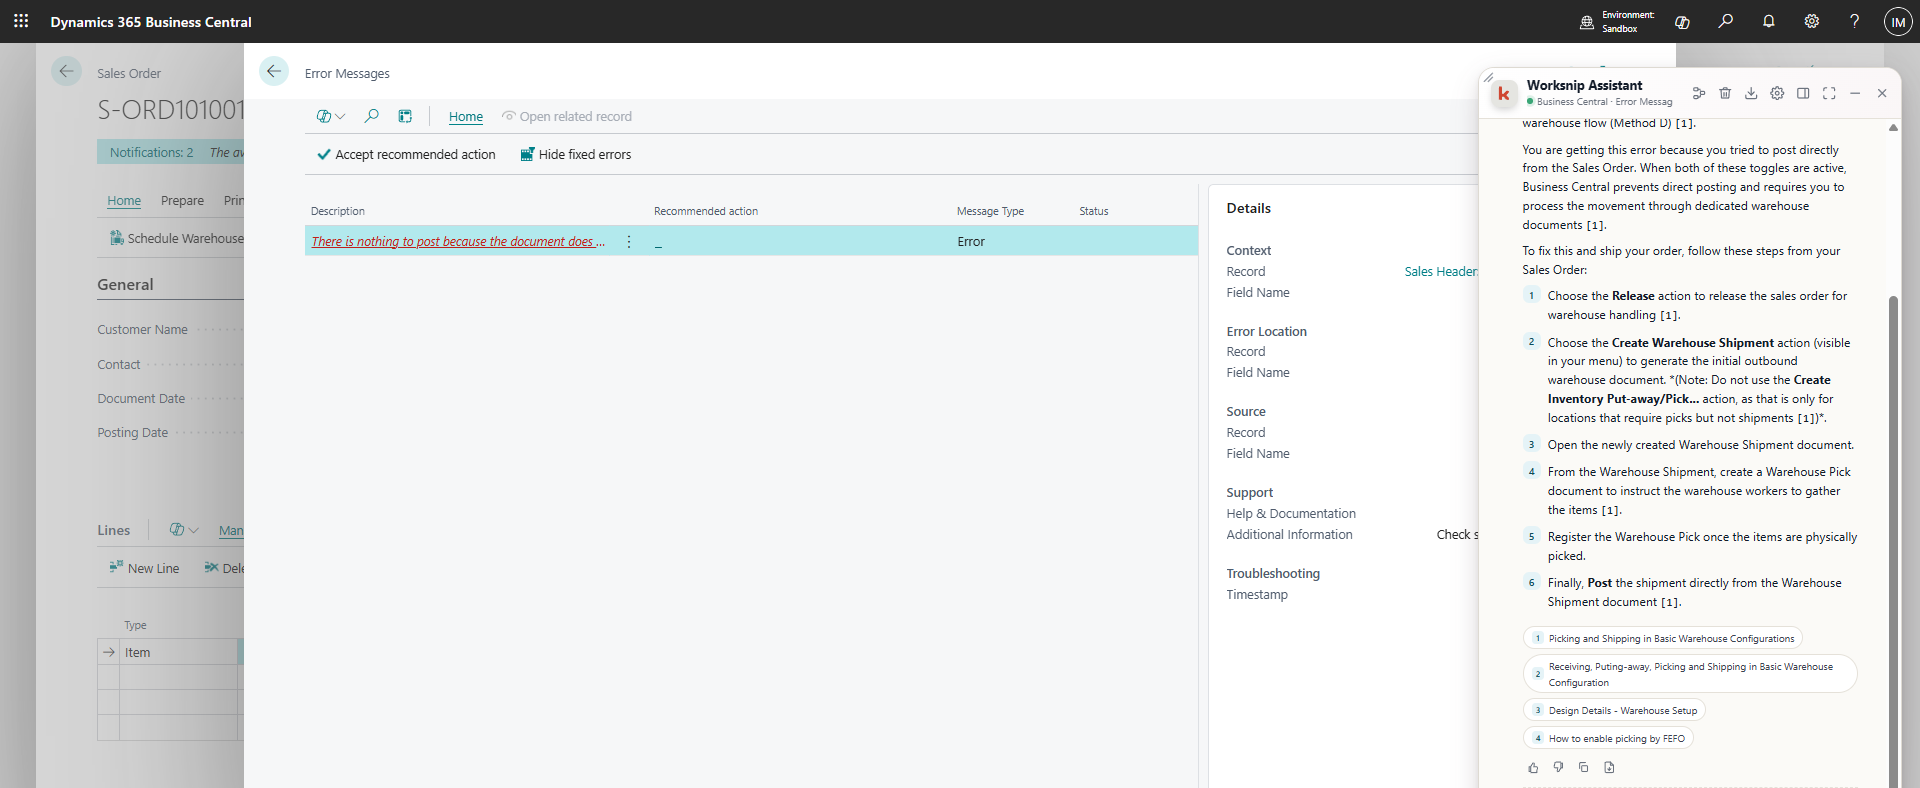Image resolution: width=1920 pixels, height=788 pixels.
Task: Give thumbs up to the assistant answer
Action: point(1533,768)
